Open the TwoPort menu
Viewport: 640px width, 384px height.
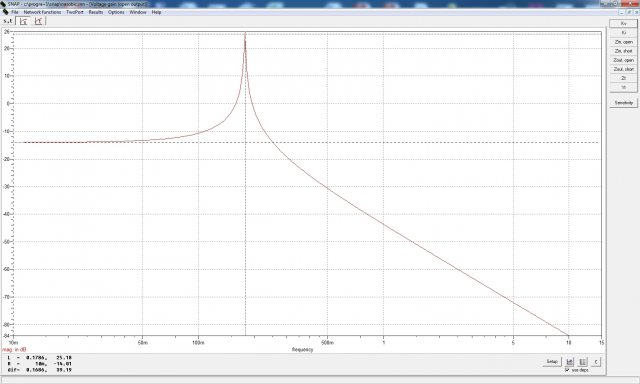[75, 12]
